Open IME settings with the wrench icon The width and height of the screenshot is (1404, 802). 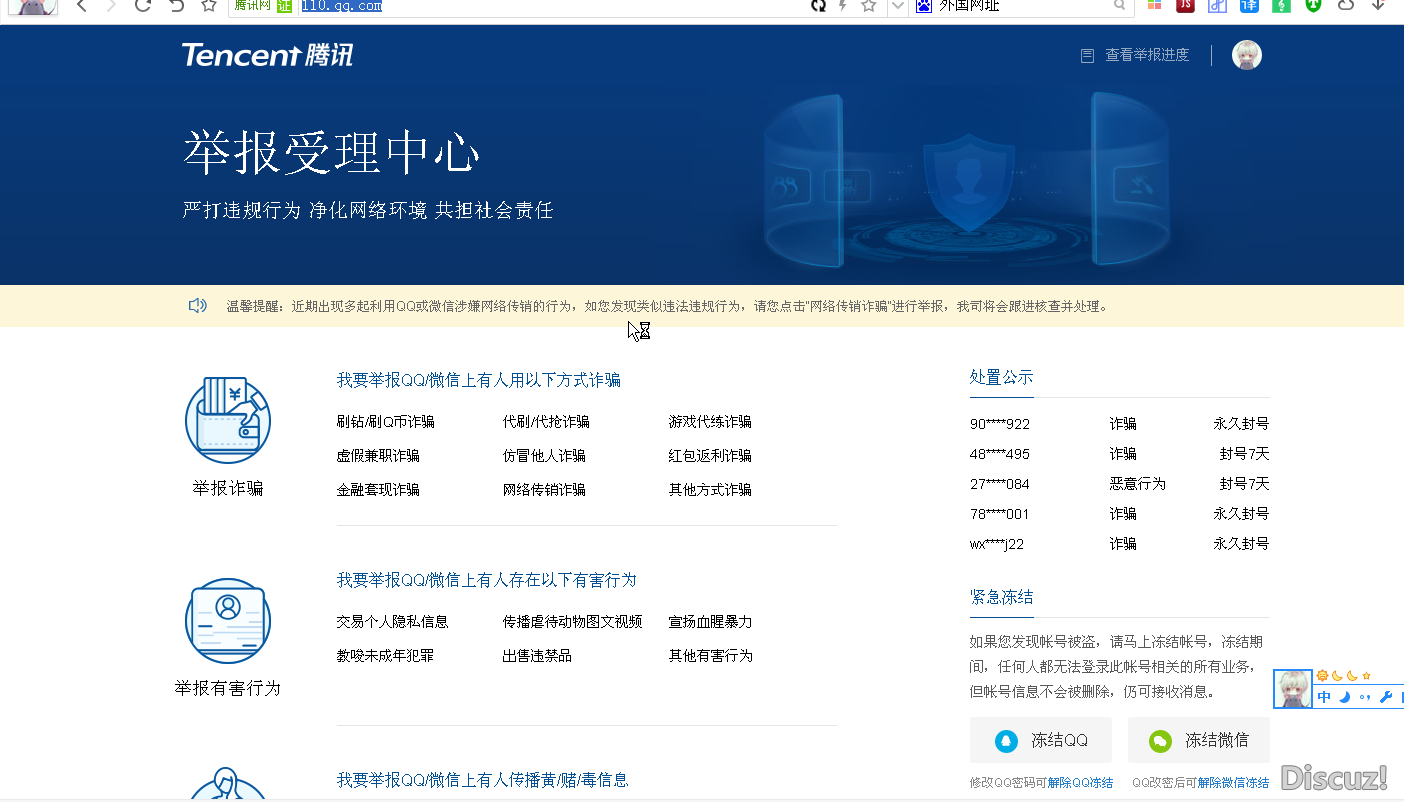click(x=1386, y=697)
